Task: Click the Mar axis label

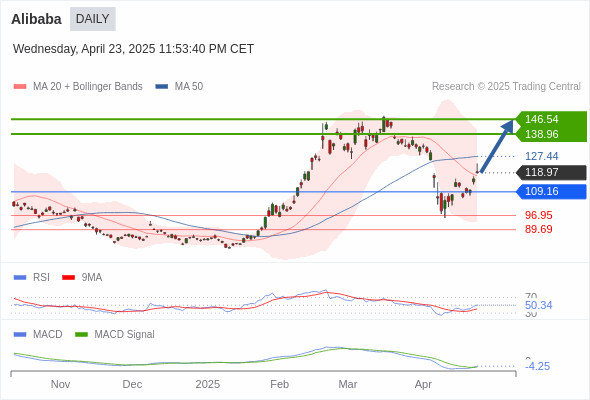Action: coord(348,384)
